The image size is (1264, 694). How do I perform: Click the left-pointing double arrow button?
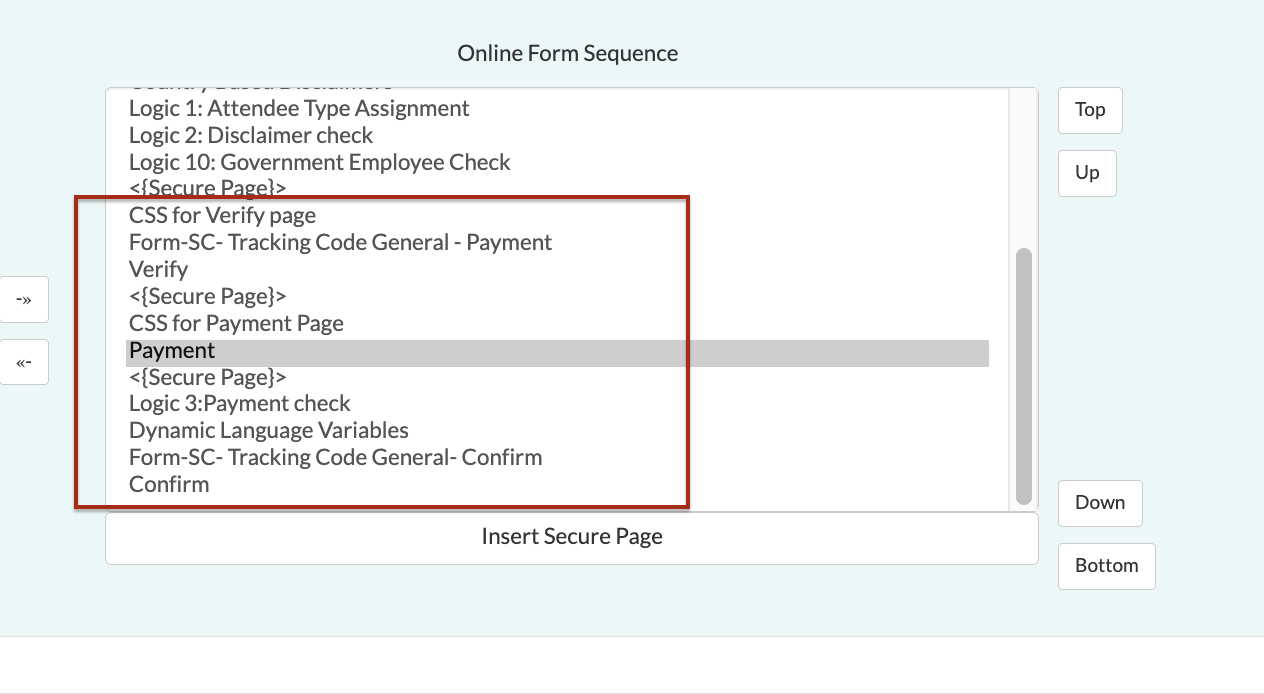pyautogui.click(x=24, y=362)
